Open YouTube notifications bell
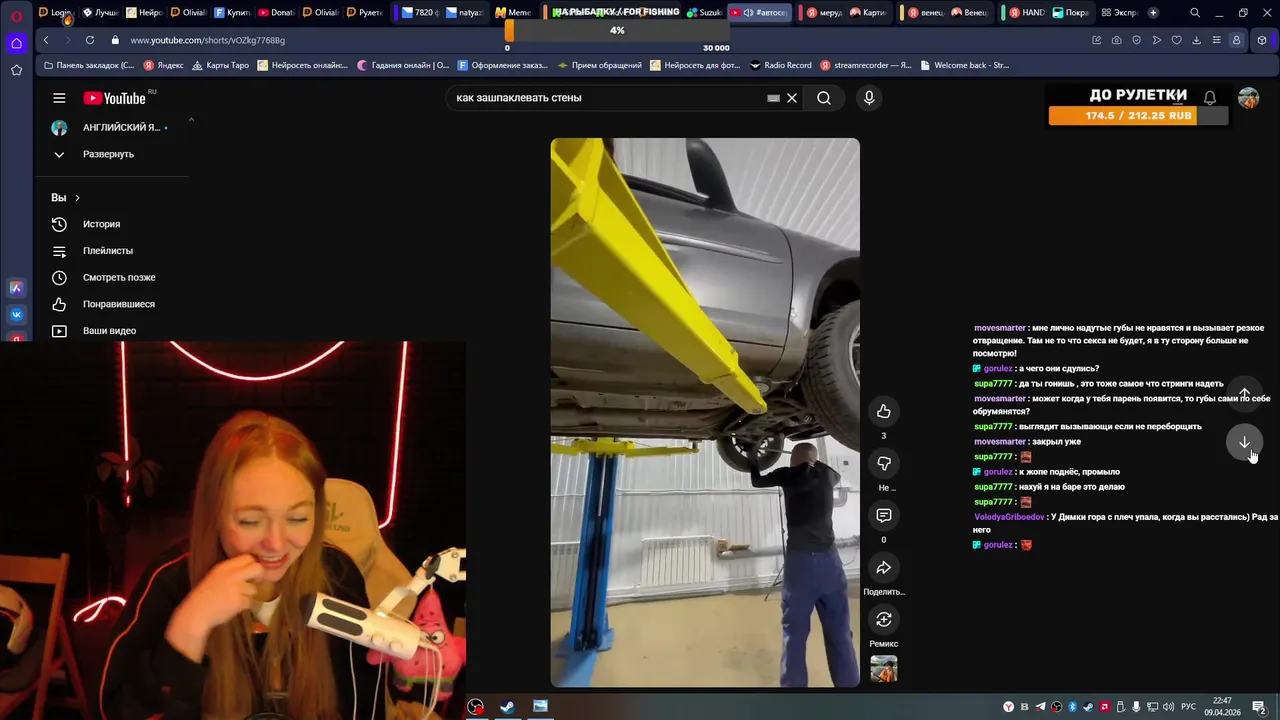The width and height of the screenshot is (1280, 720). (1210, 98)
